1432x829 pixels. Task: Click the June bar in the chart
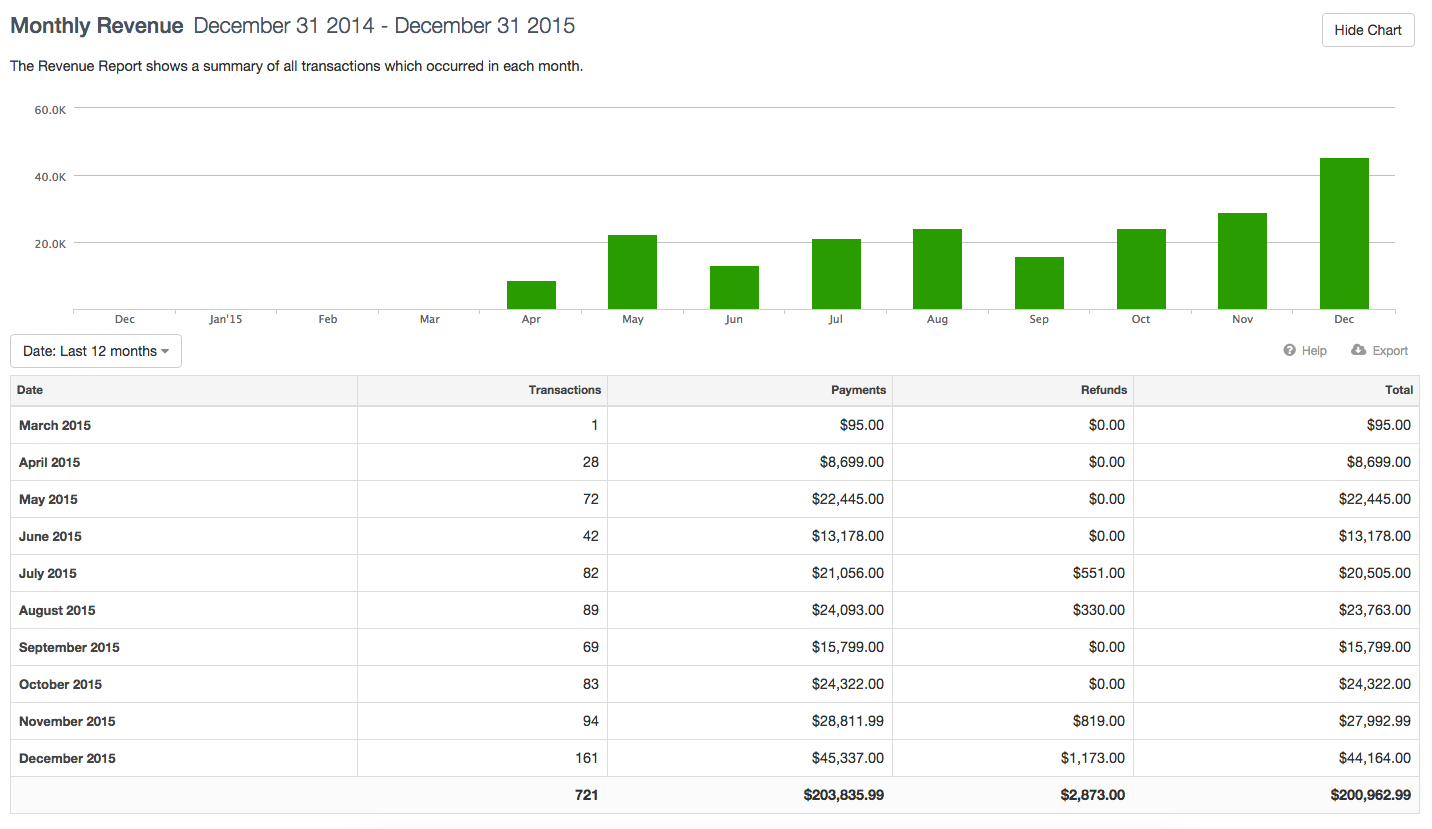(x=734, y=287)
